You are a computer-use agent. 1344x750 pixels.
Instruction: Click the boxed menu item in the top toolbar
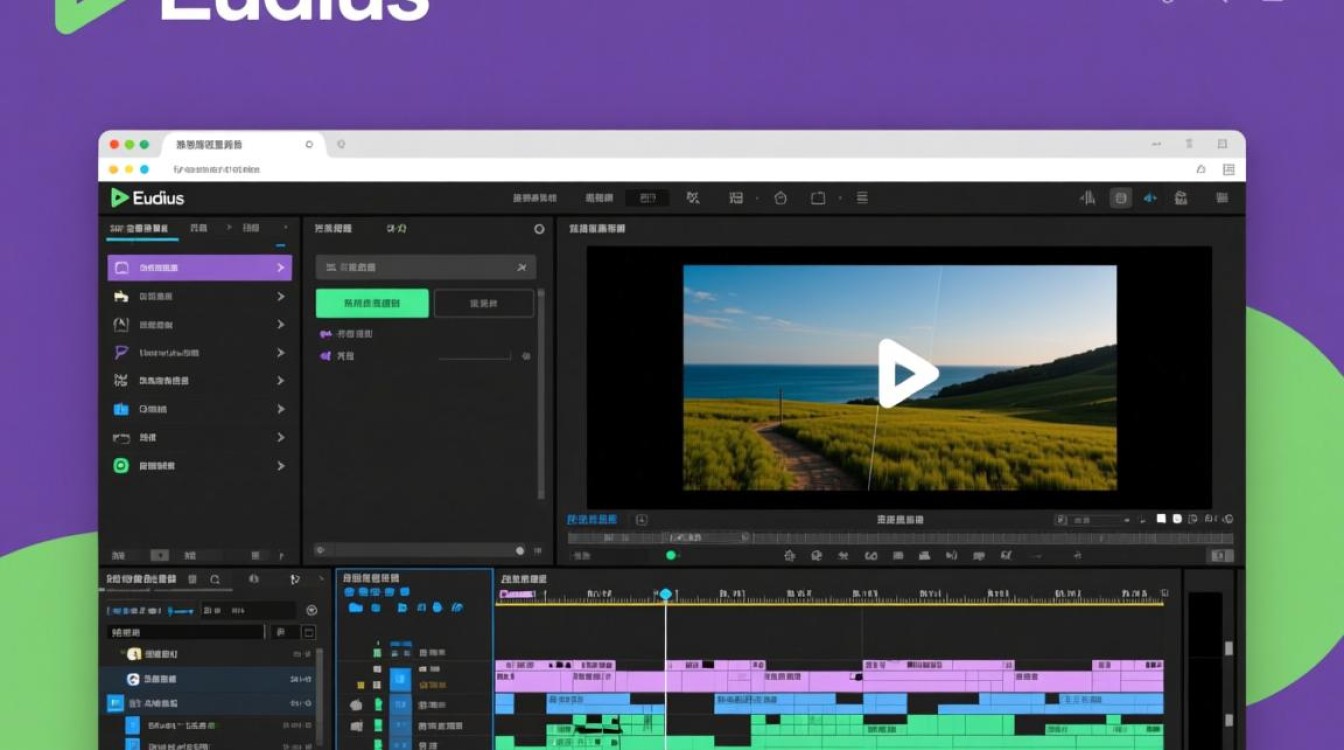pyautogui.click(x=647, y=198)
